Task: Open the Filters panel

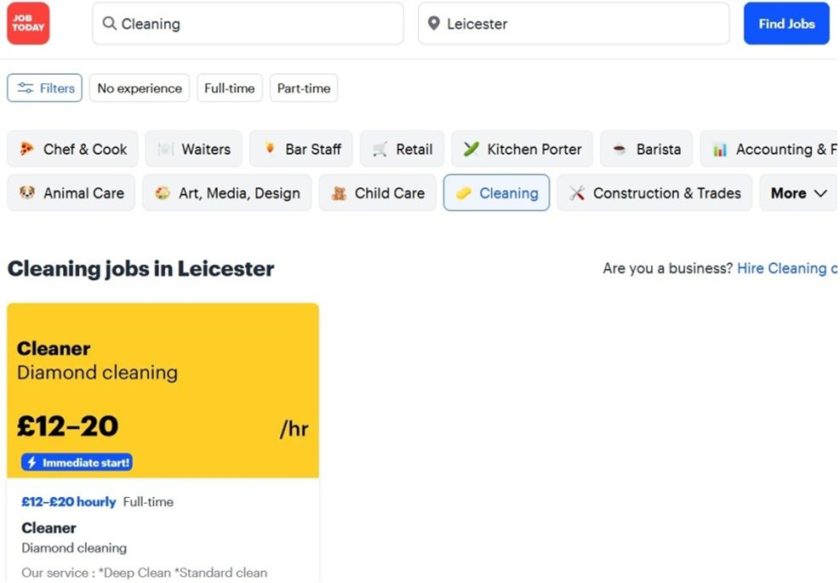Action: (44, 88)
